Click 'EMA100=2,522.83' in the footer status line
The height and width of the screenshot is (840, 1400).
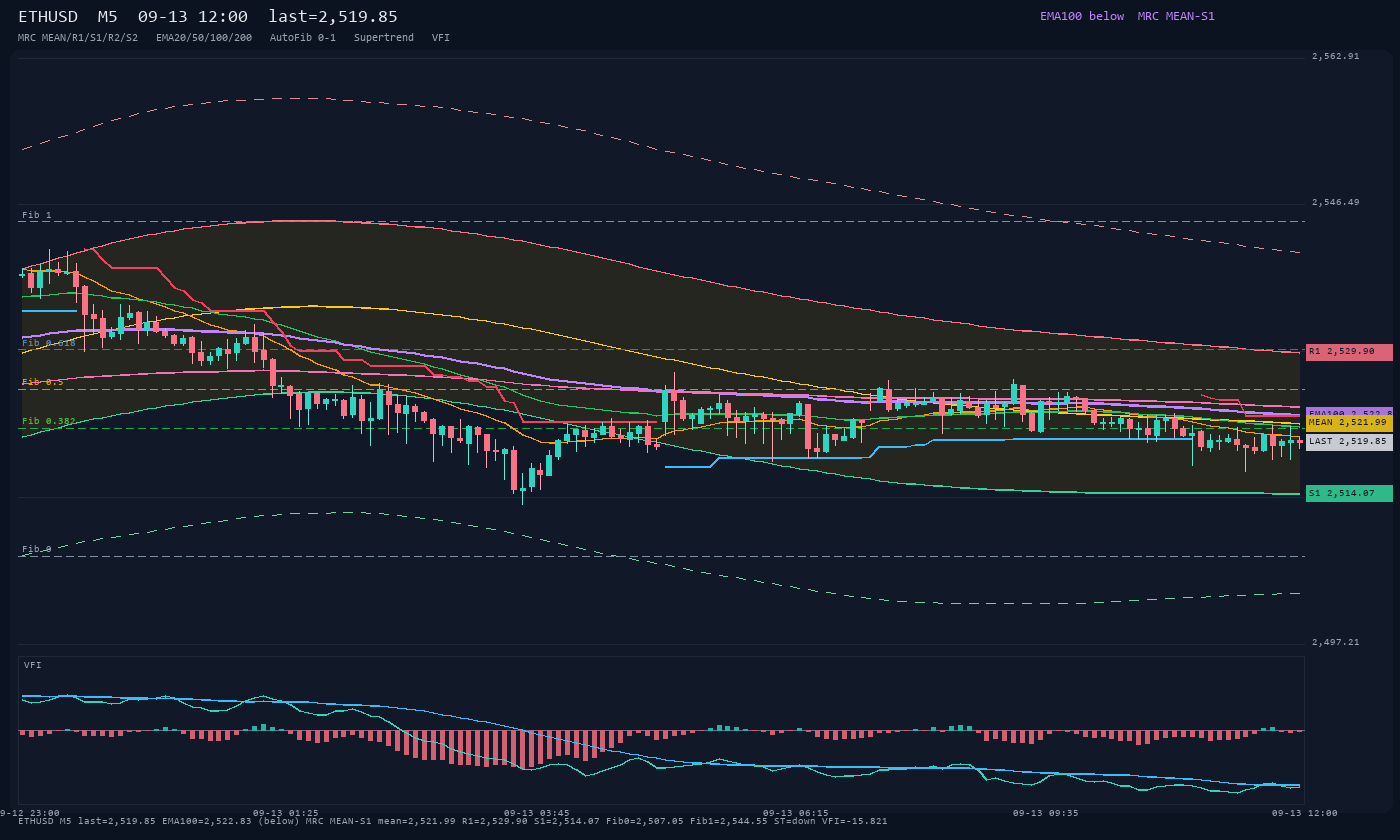(207, 821)
